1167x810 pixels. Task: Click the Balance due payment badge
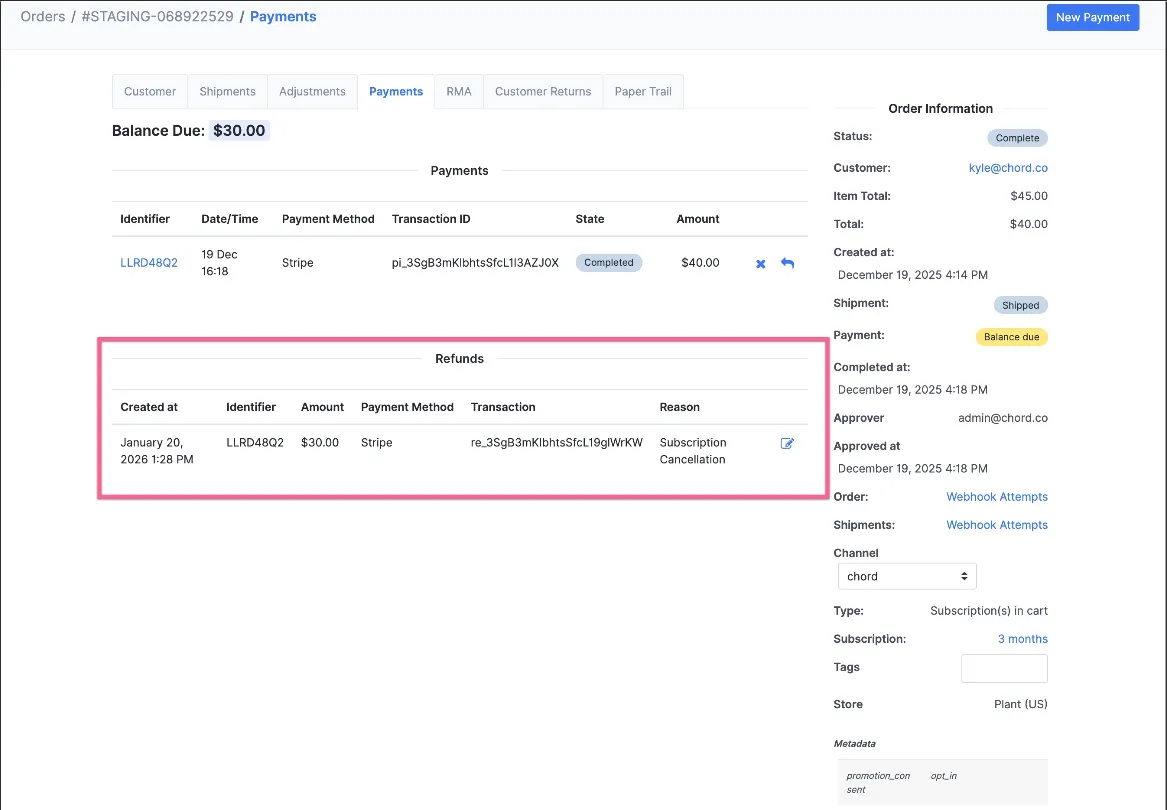coord(1011,337)
